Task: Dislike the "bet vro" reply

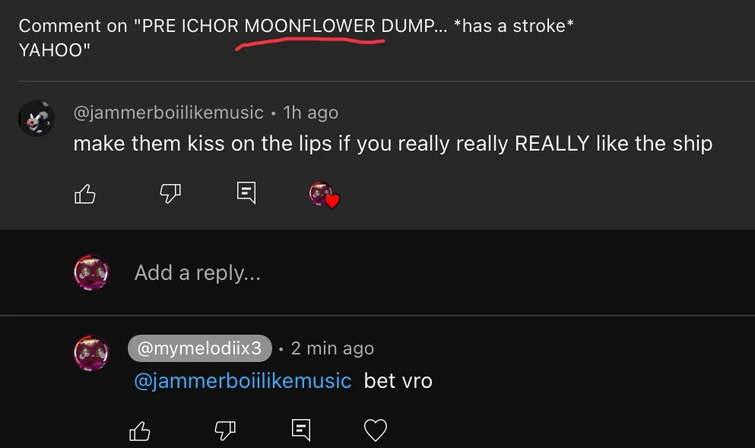Action: point(225,430)
